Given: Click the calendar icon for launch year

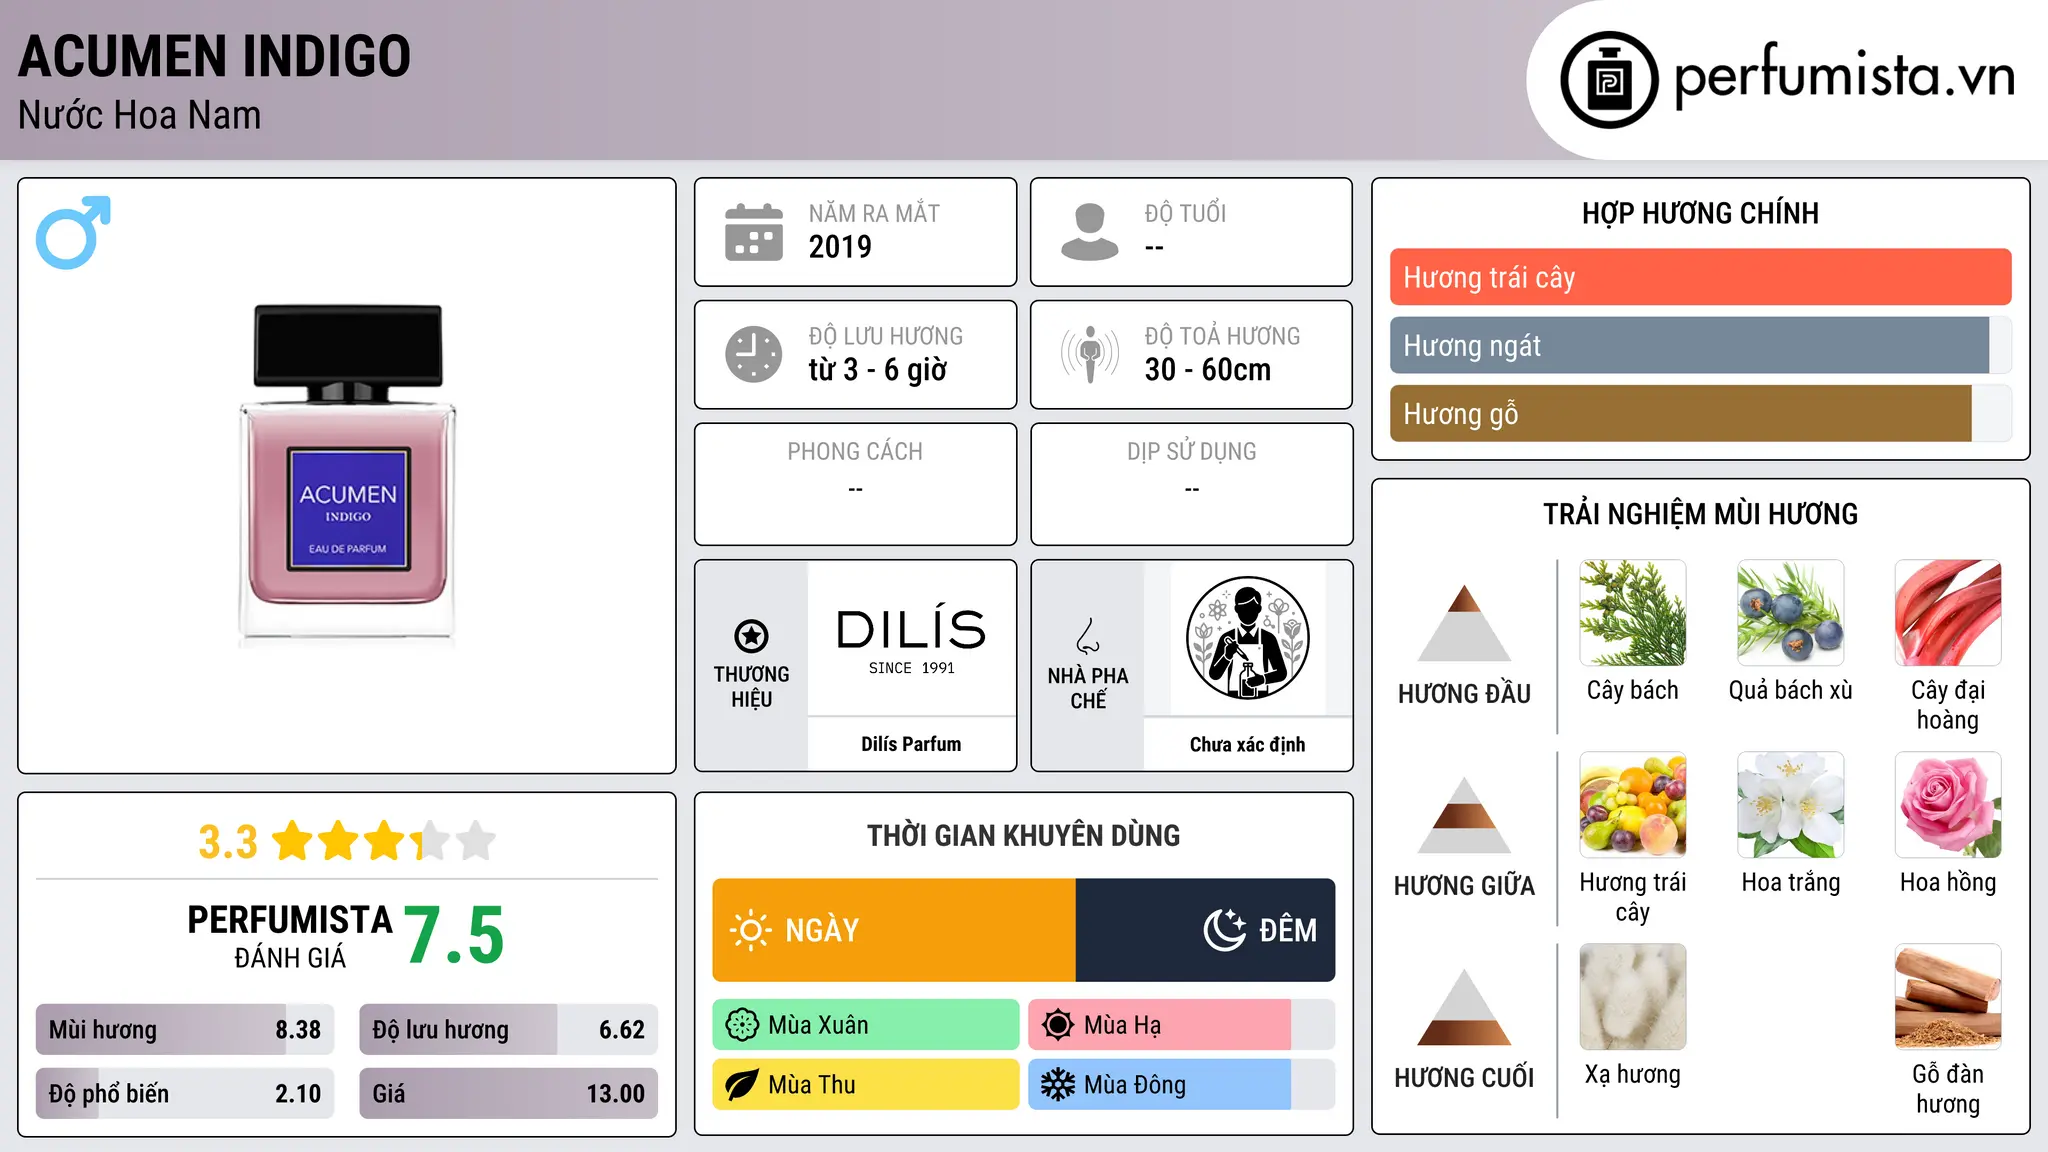Looking at the screenshot, I should 754,232.
